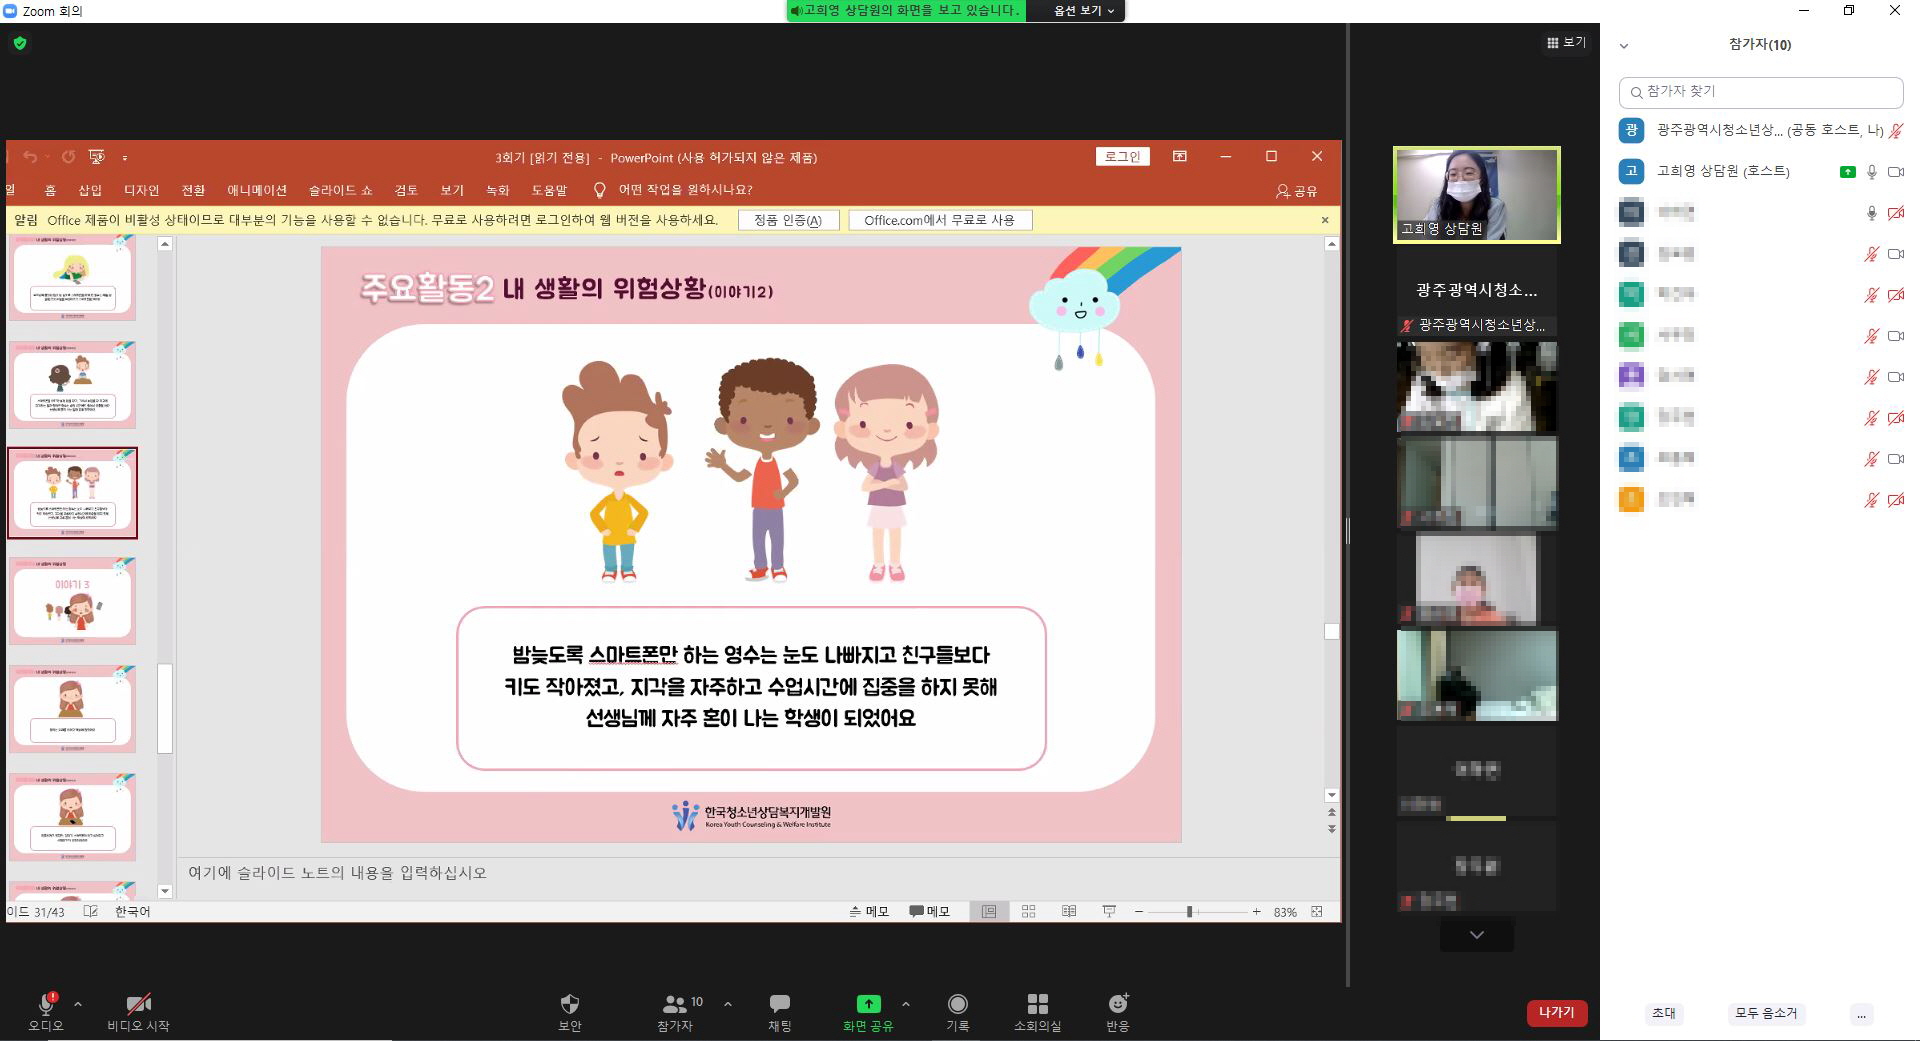This screenshot has width=1920, height=1041.
Task: Toggle the Start Video camera button
Action: [138, 1004]
